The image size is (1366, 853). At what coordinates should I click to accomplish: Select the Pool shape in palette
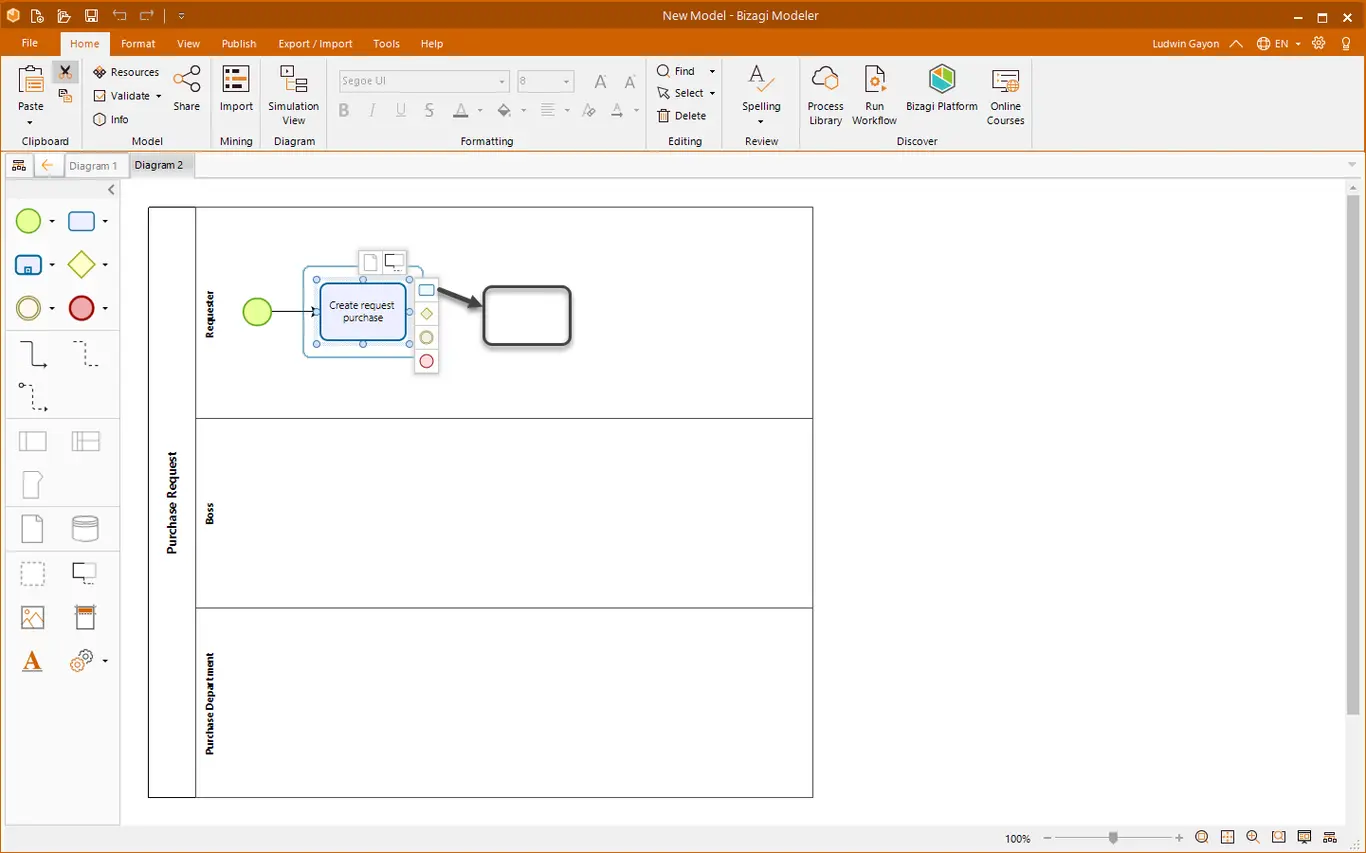(33, 441)
